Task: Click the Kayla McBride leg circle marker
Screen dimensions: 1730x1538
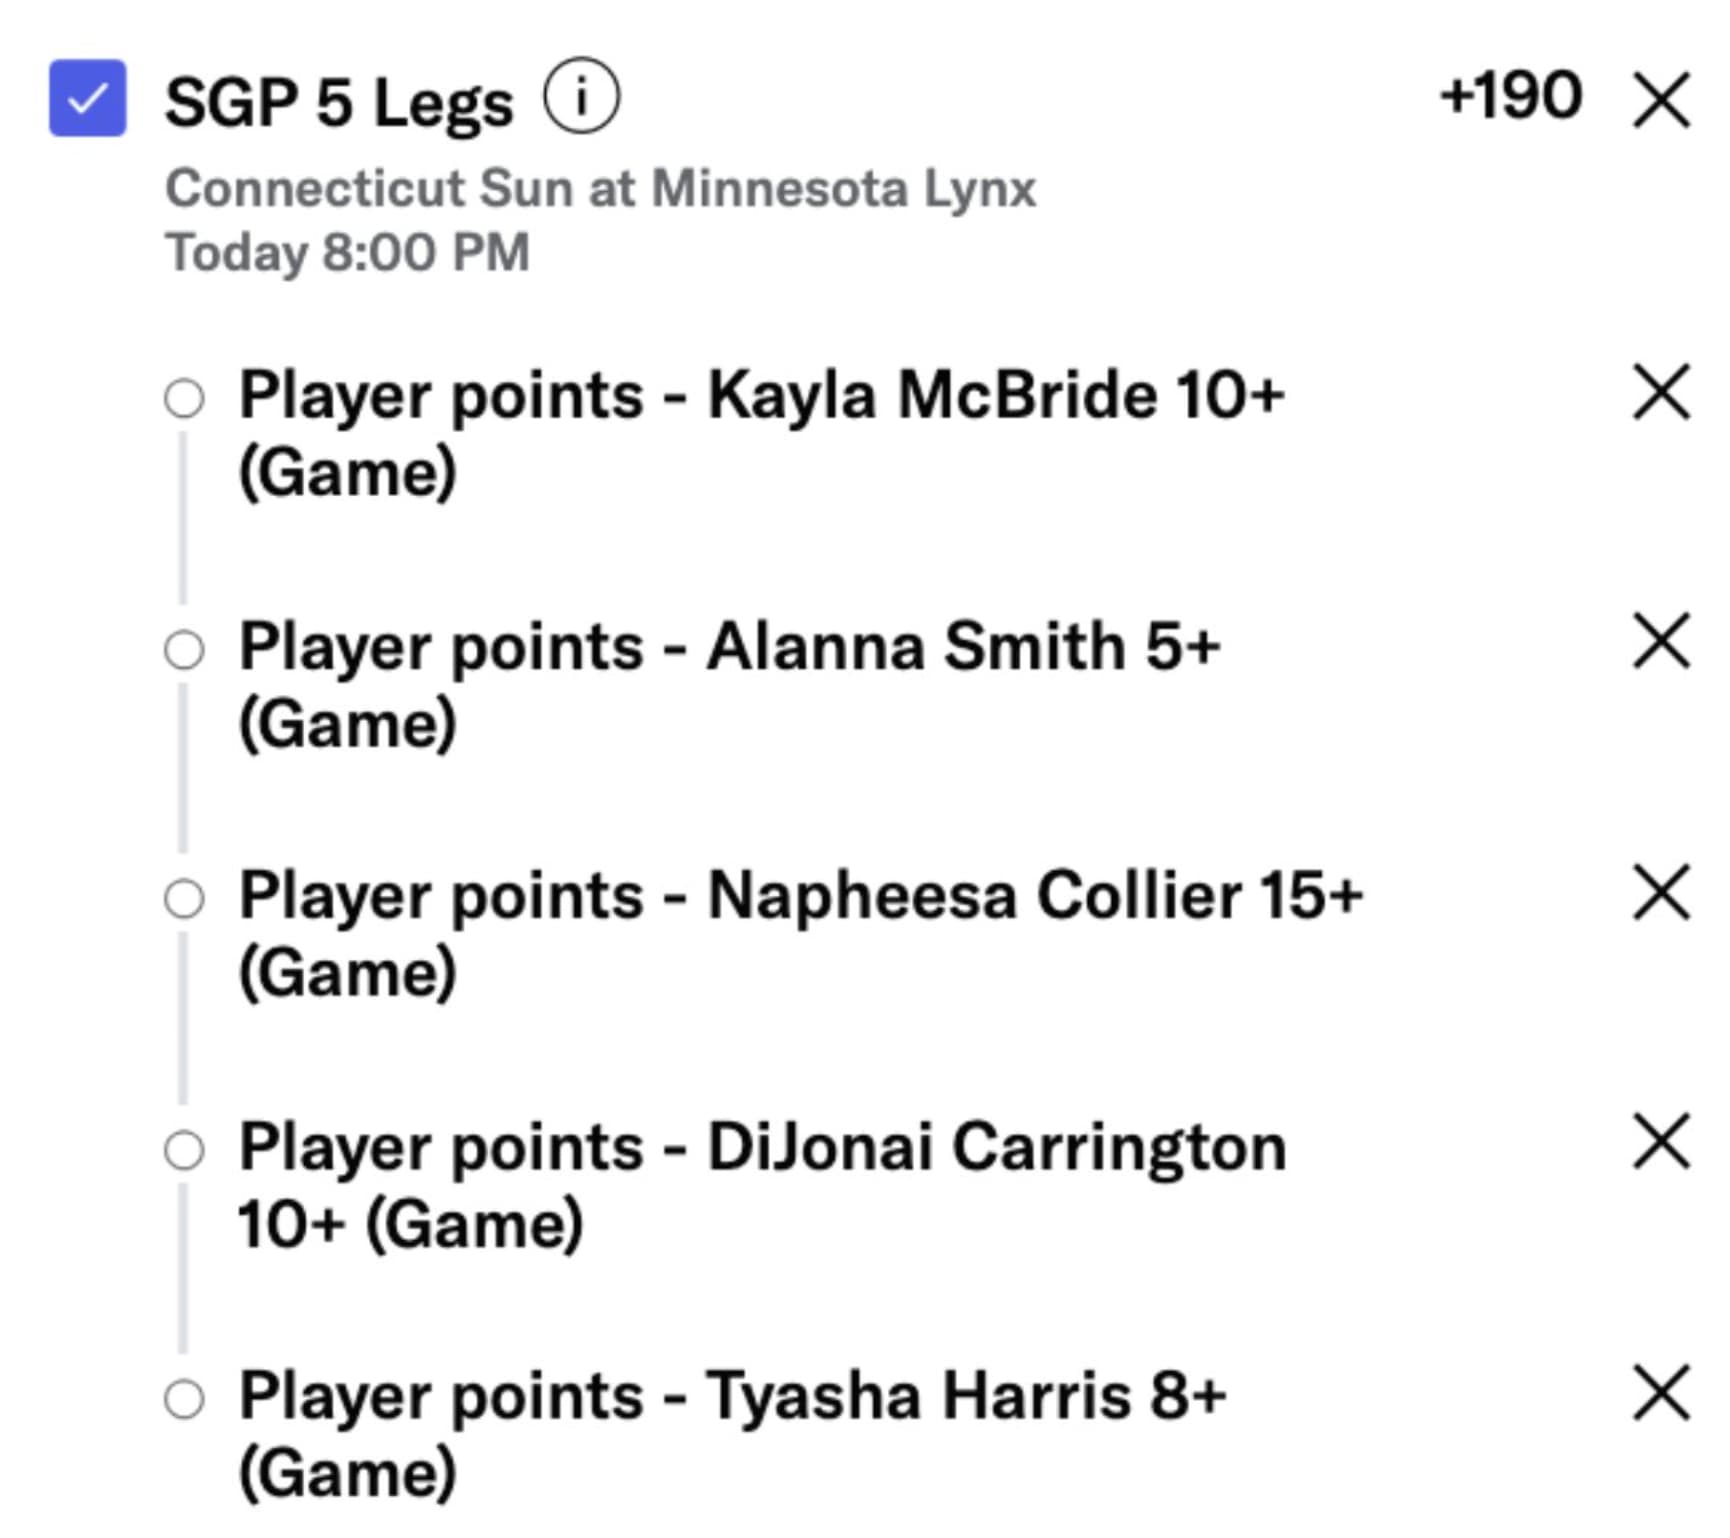Action: (184, 398)
